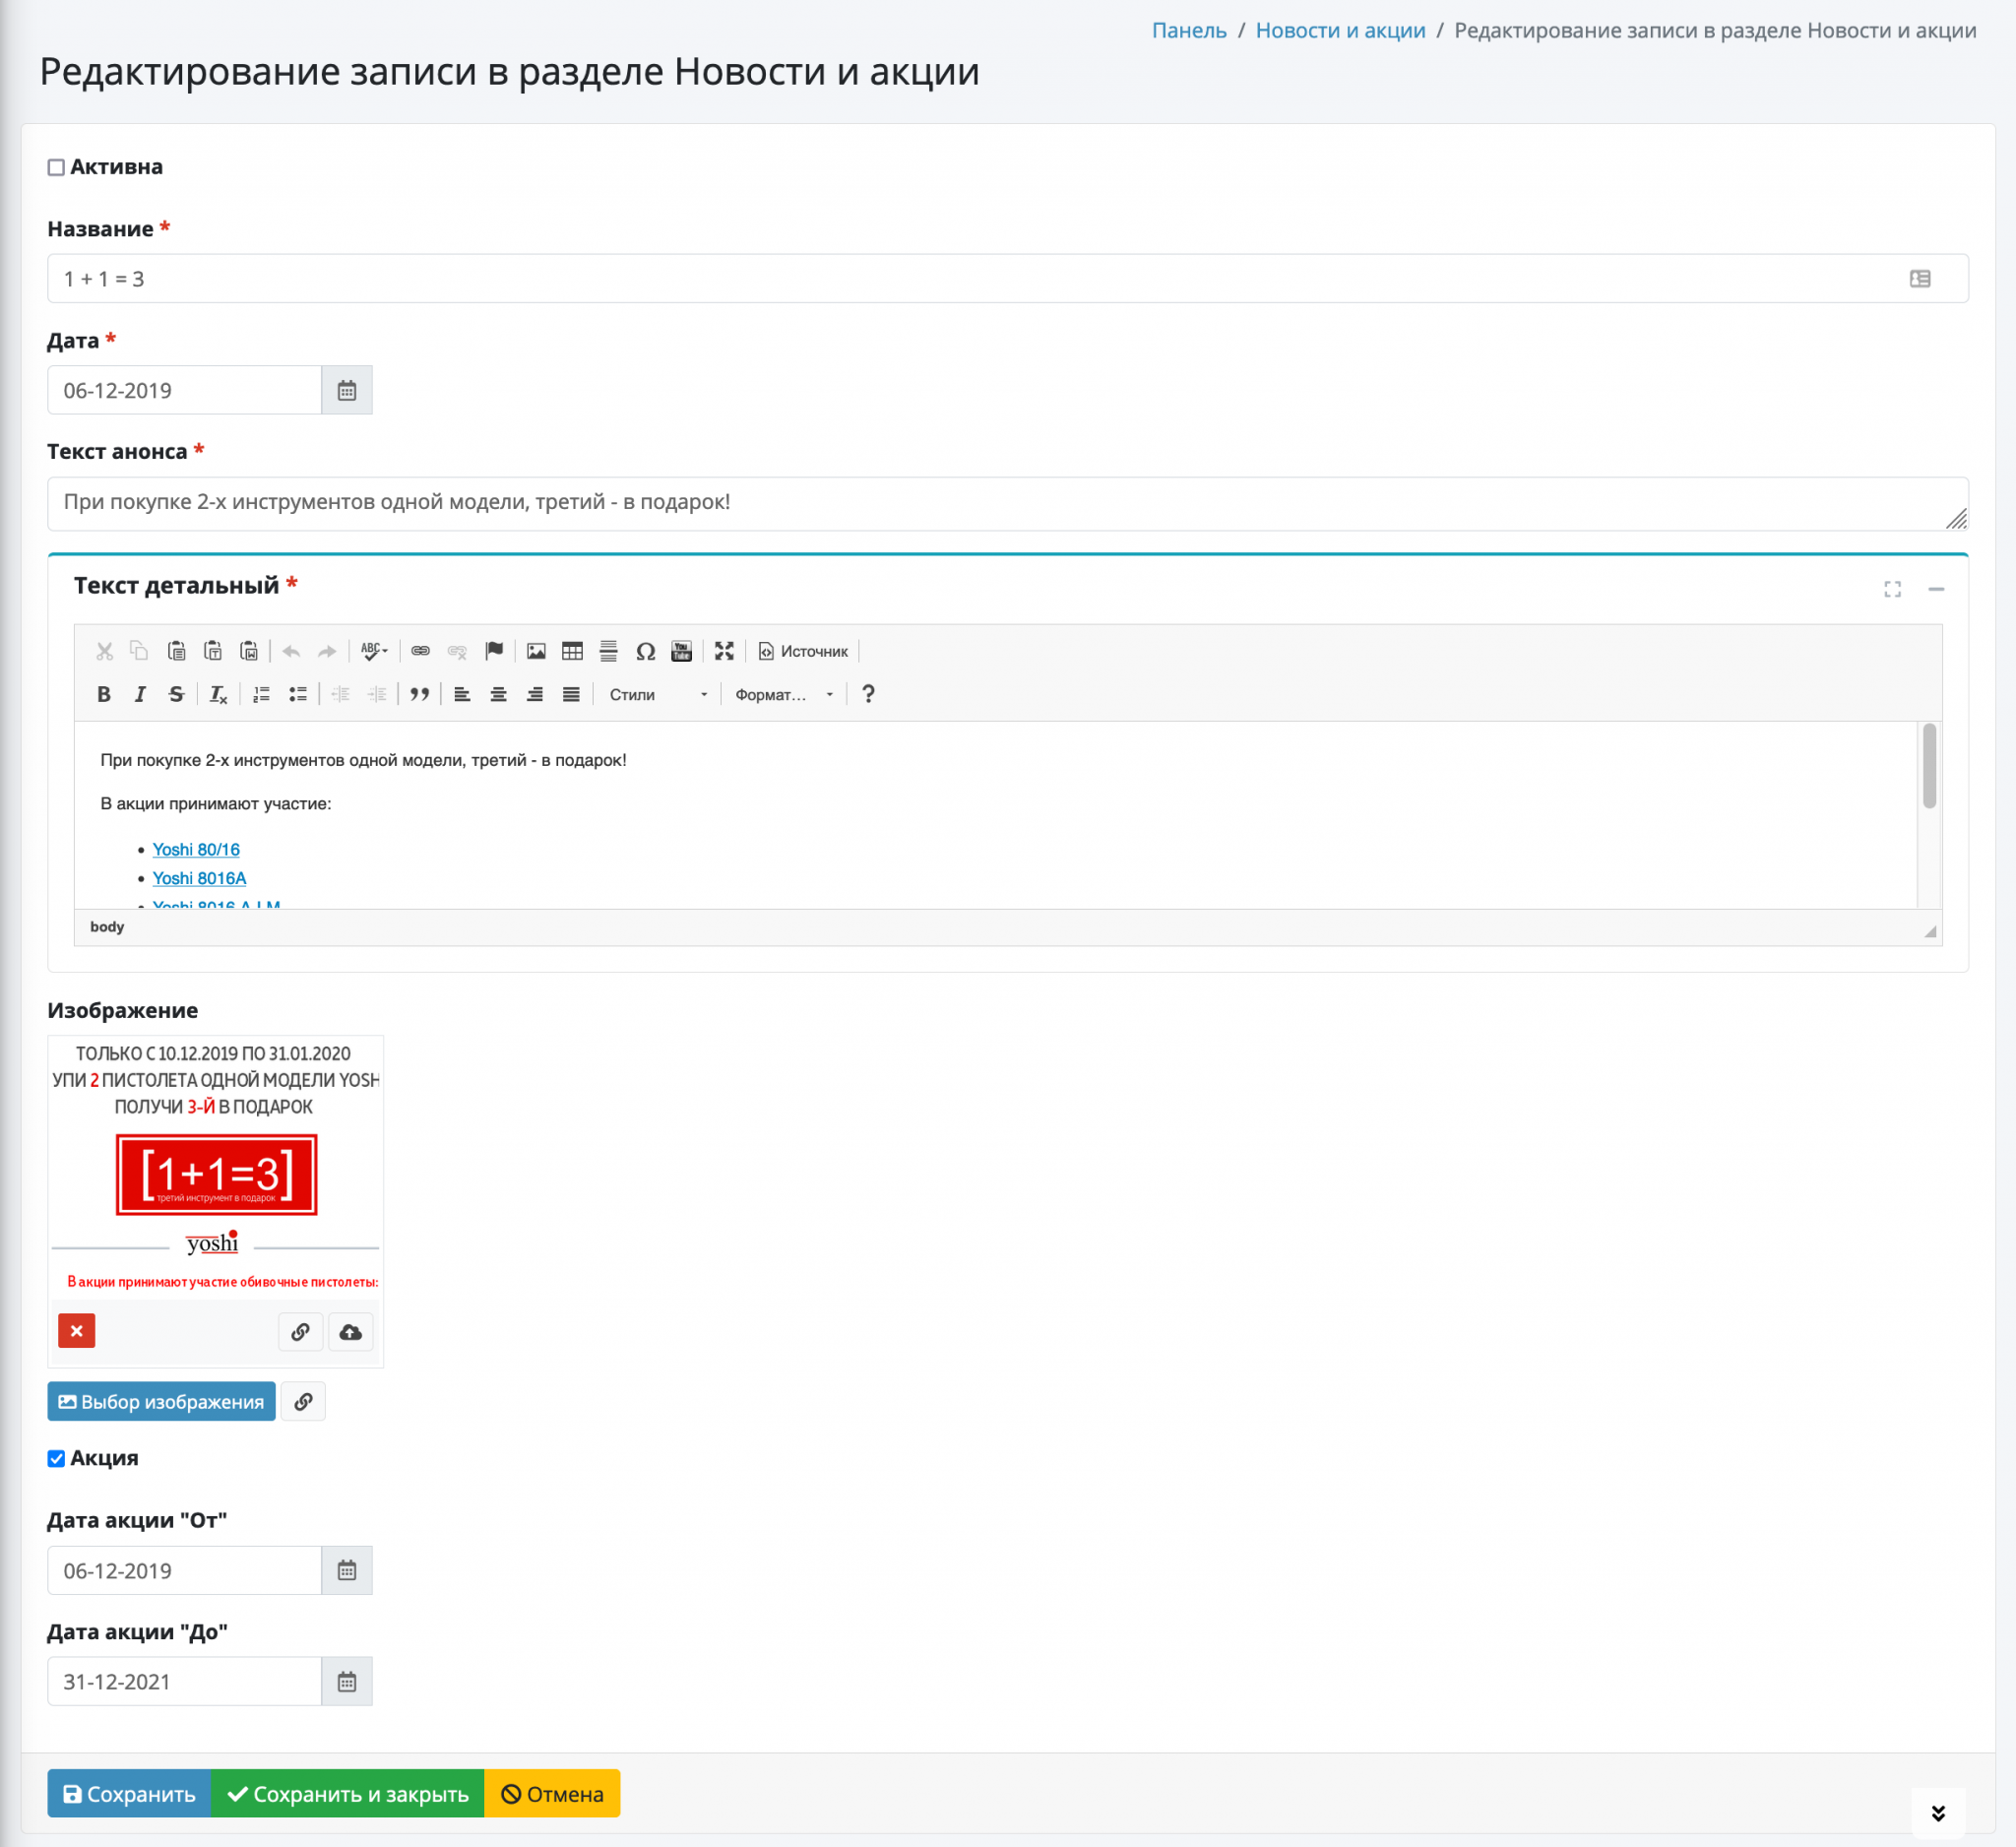Screen dimensions: 2016x1847
Task: Open Новости и акции breadcrumb
Action: pyautogui.click(x=1340, y=30)
